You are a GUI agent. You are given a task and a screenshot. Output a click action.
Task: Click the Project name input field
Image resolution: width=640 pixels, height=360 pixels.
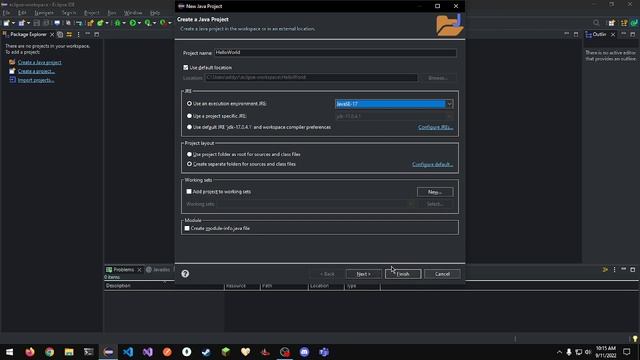[x=335, y=53]
